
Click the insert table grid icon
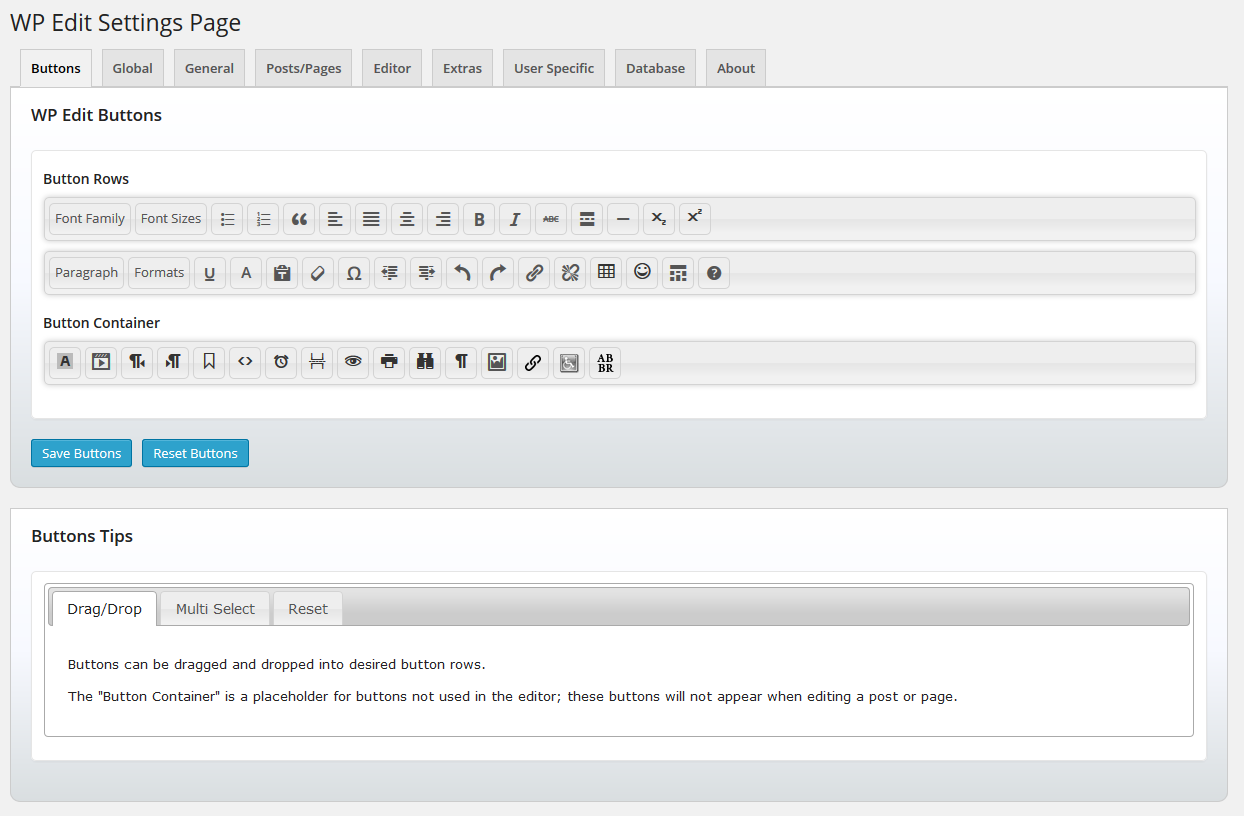click(x=606, y=273)
